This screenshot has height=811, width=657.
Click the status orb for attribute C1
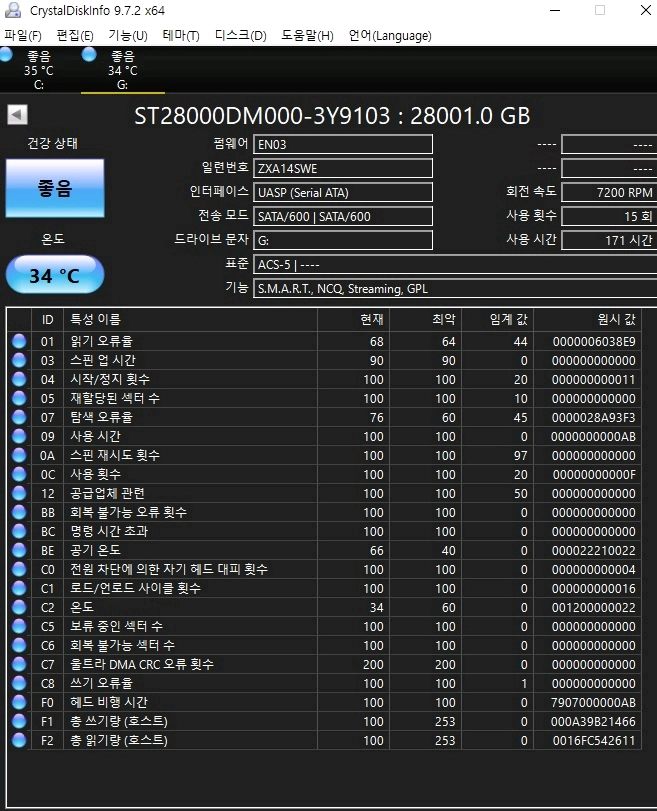coord(19,588)
